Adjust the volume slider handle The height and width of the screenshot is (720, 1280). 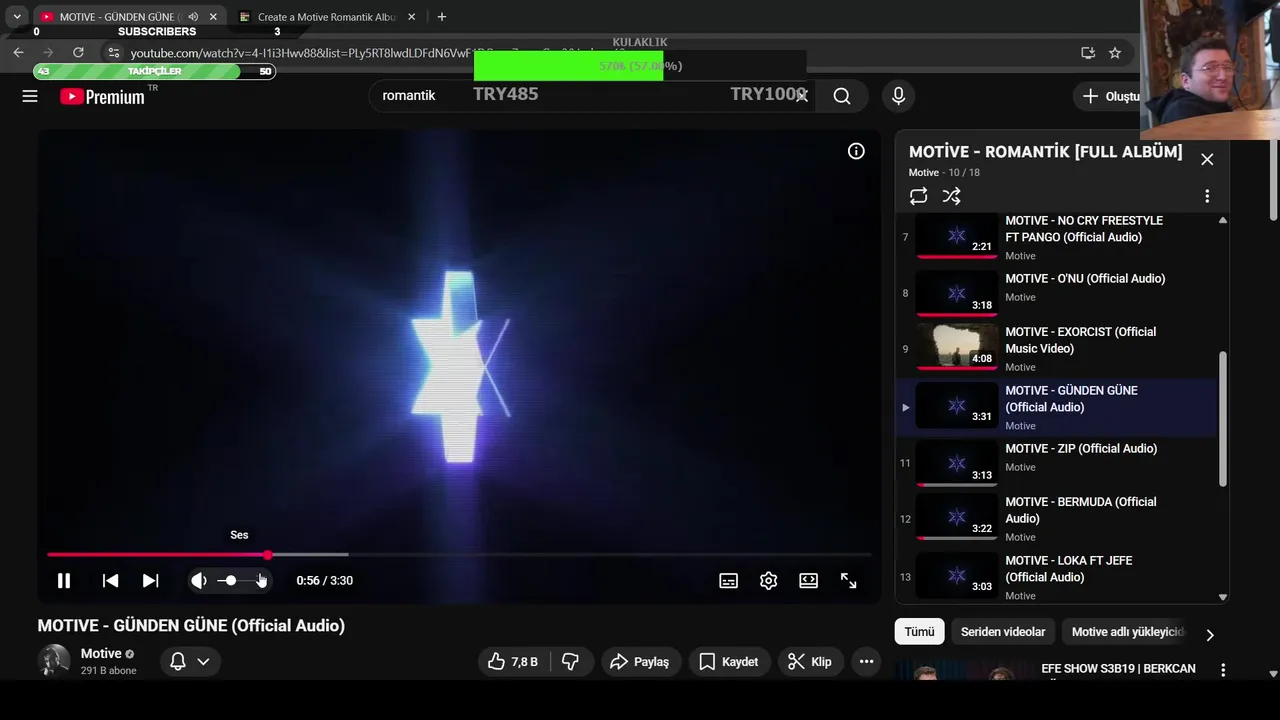point(231,581)
